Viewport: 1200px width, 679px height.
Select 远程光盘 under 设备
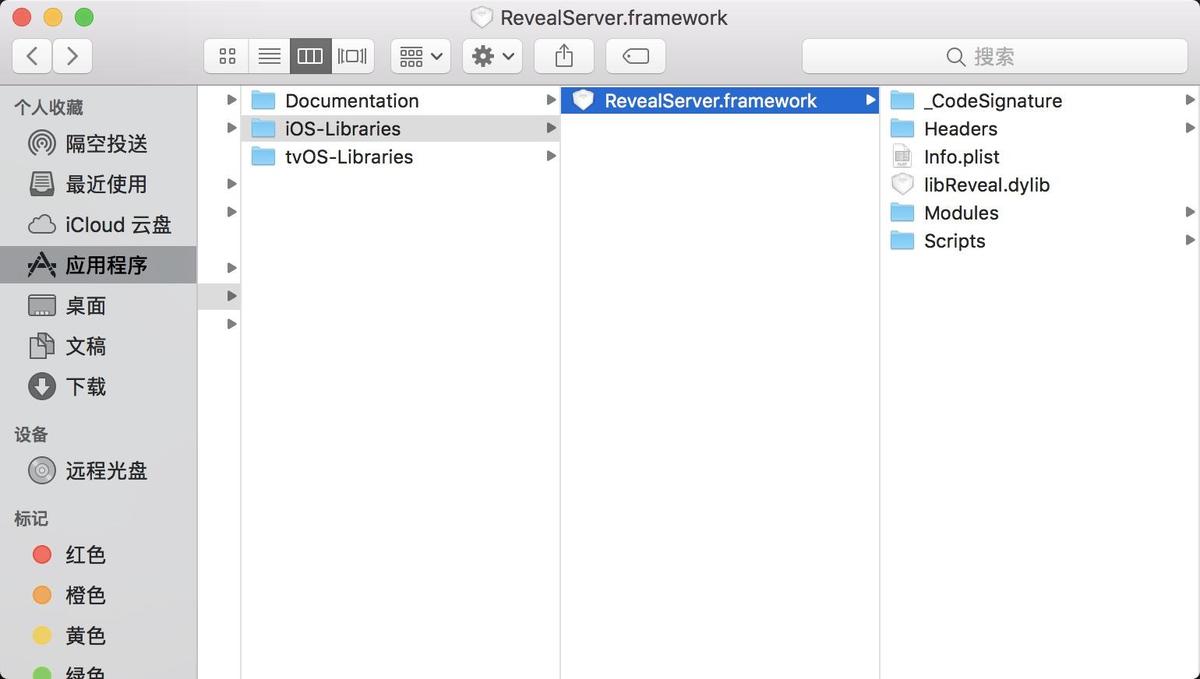click(x=98, y=470)
